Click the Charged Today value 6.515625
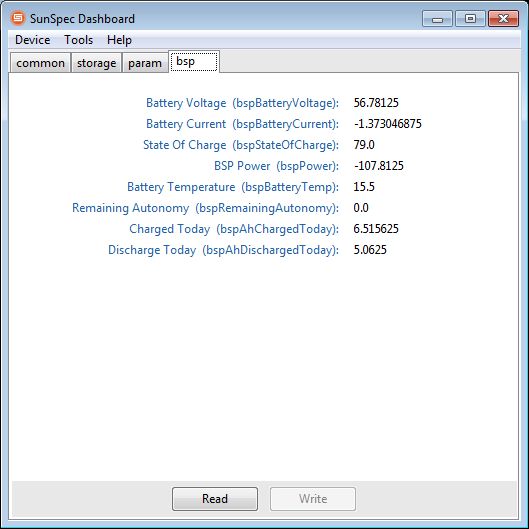The height and width of the screenshot is (529, 529). [376, 229]
